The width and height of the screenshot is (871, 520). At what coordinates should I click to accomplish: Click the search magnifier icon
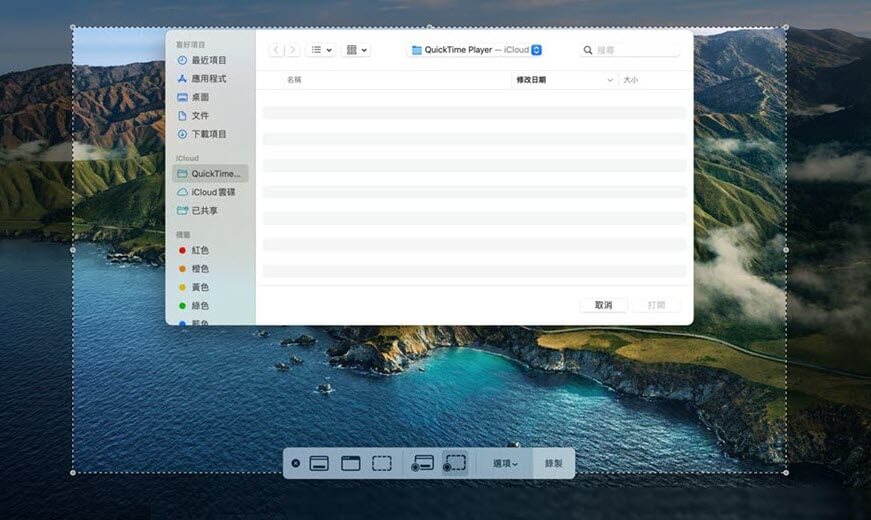tap(588, 50)
